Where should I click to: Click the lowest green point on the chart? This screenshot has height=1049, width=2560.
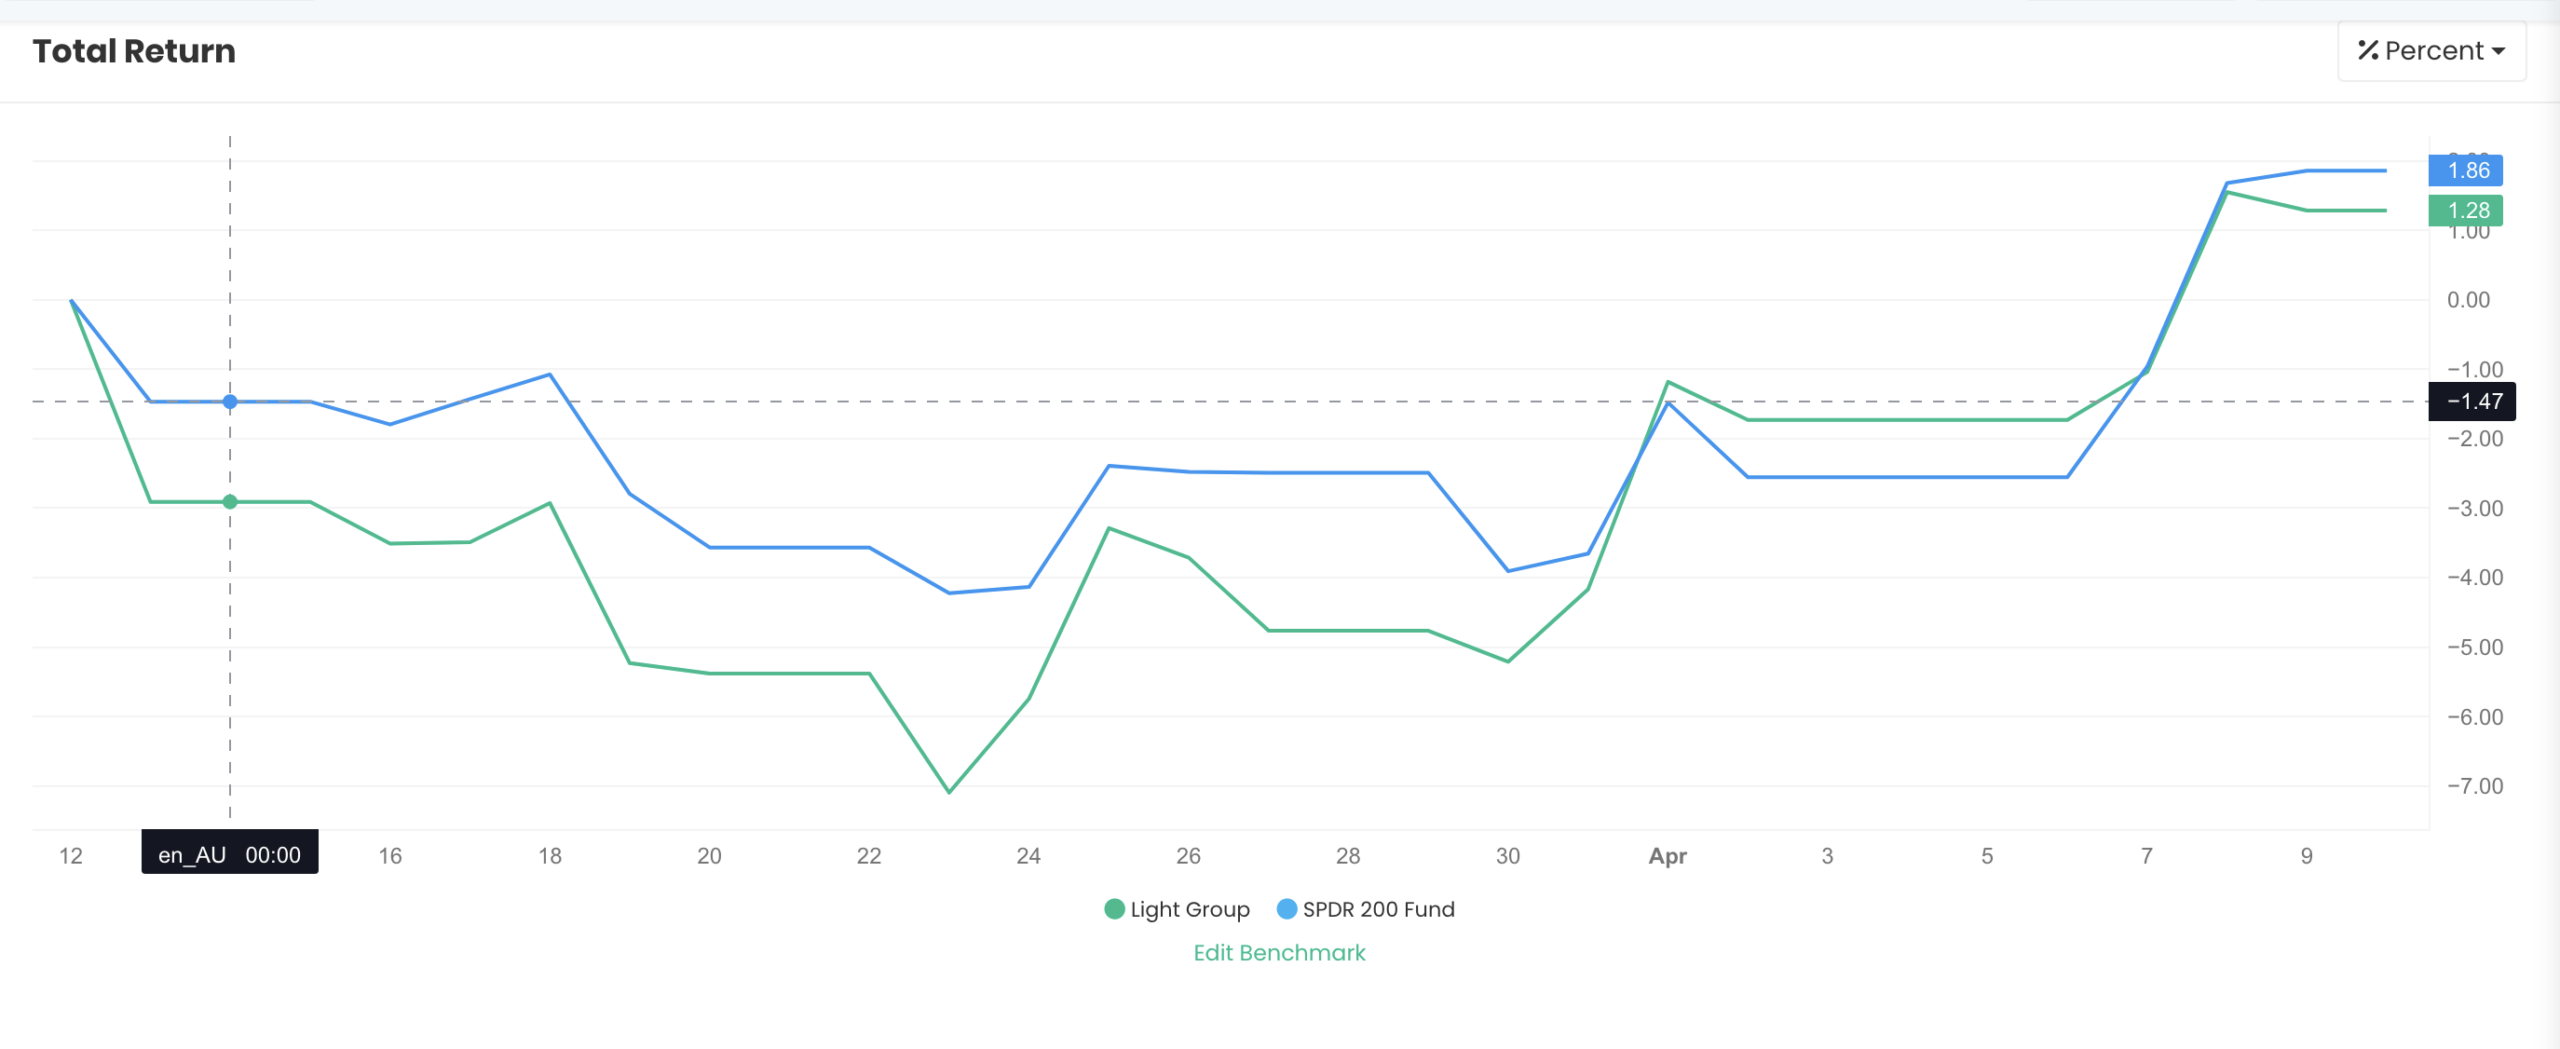click(x=949, y=790)
